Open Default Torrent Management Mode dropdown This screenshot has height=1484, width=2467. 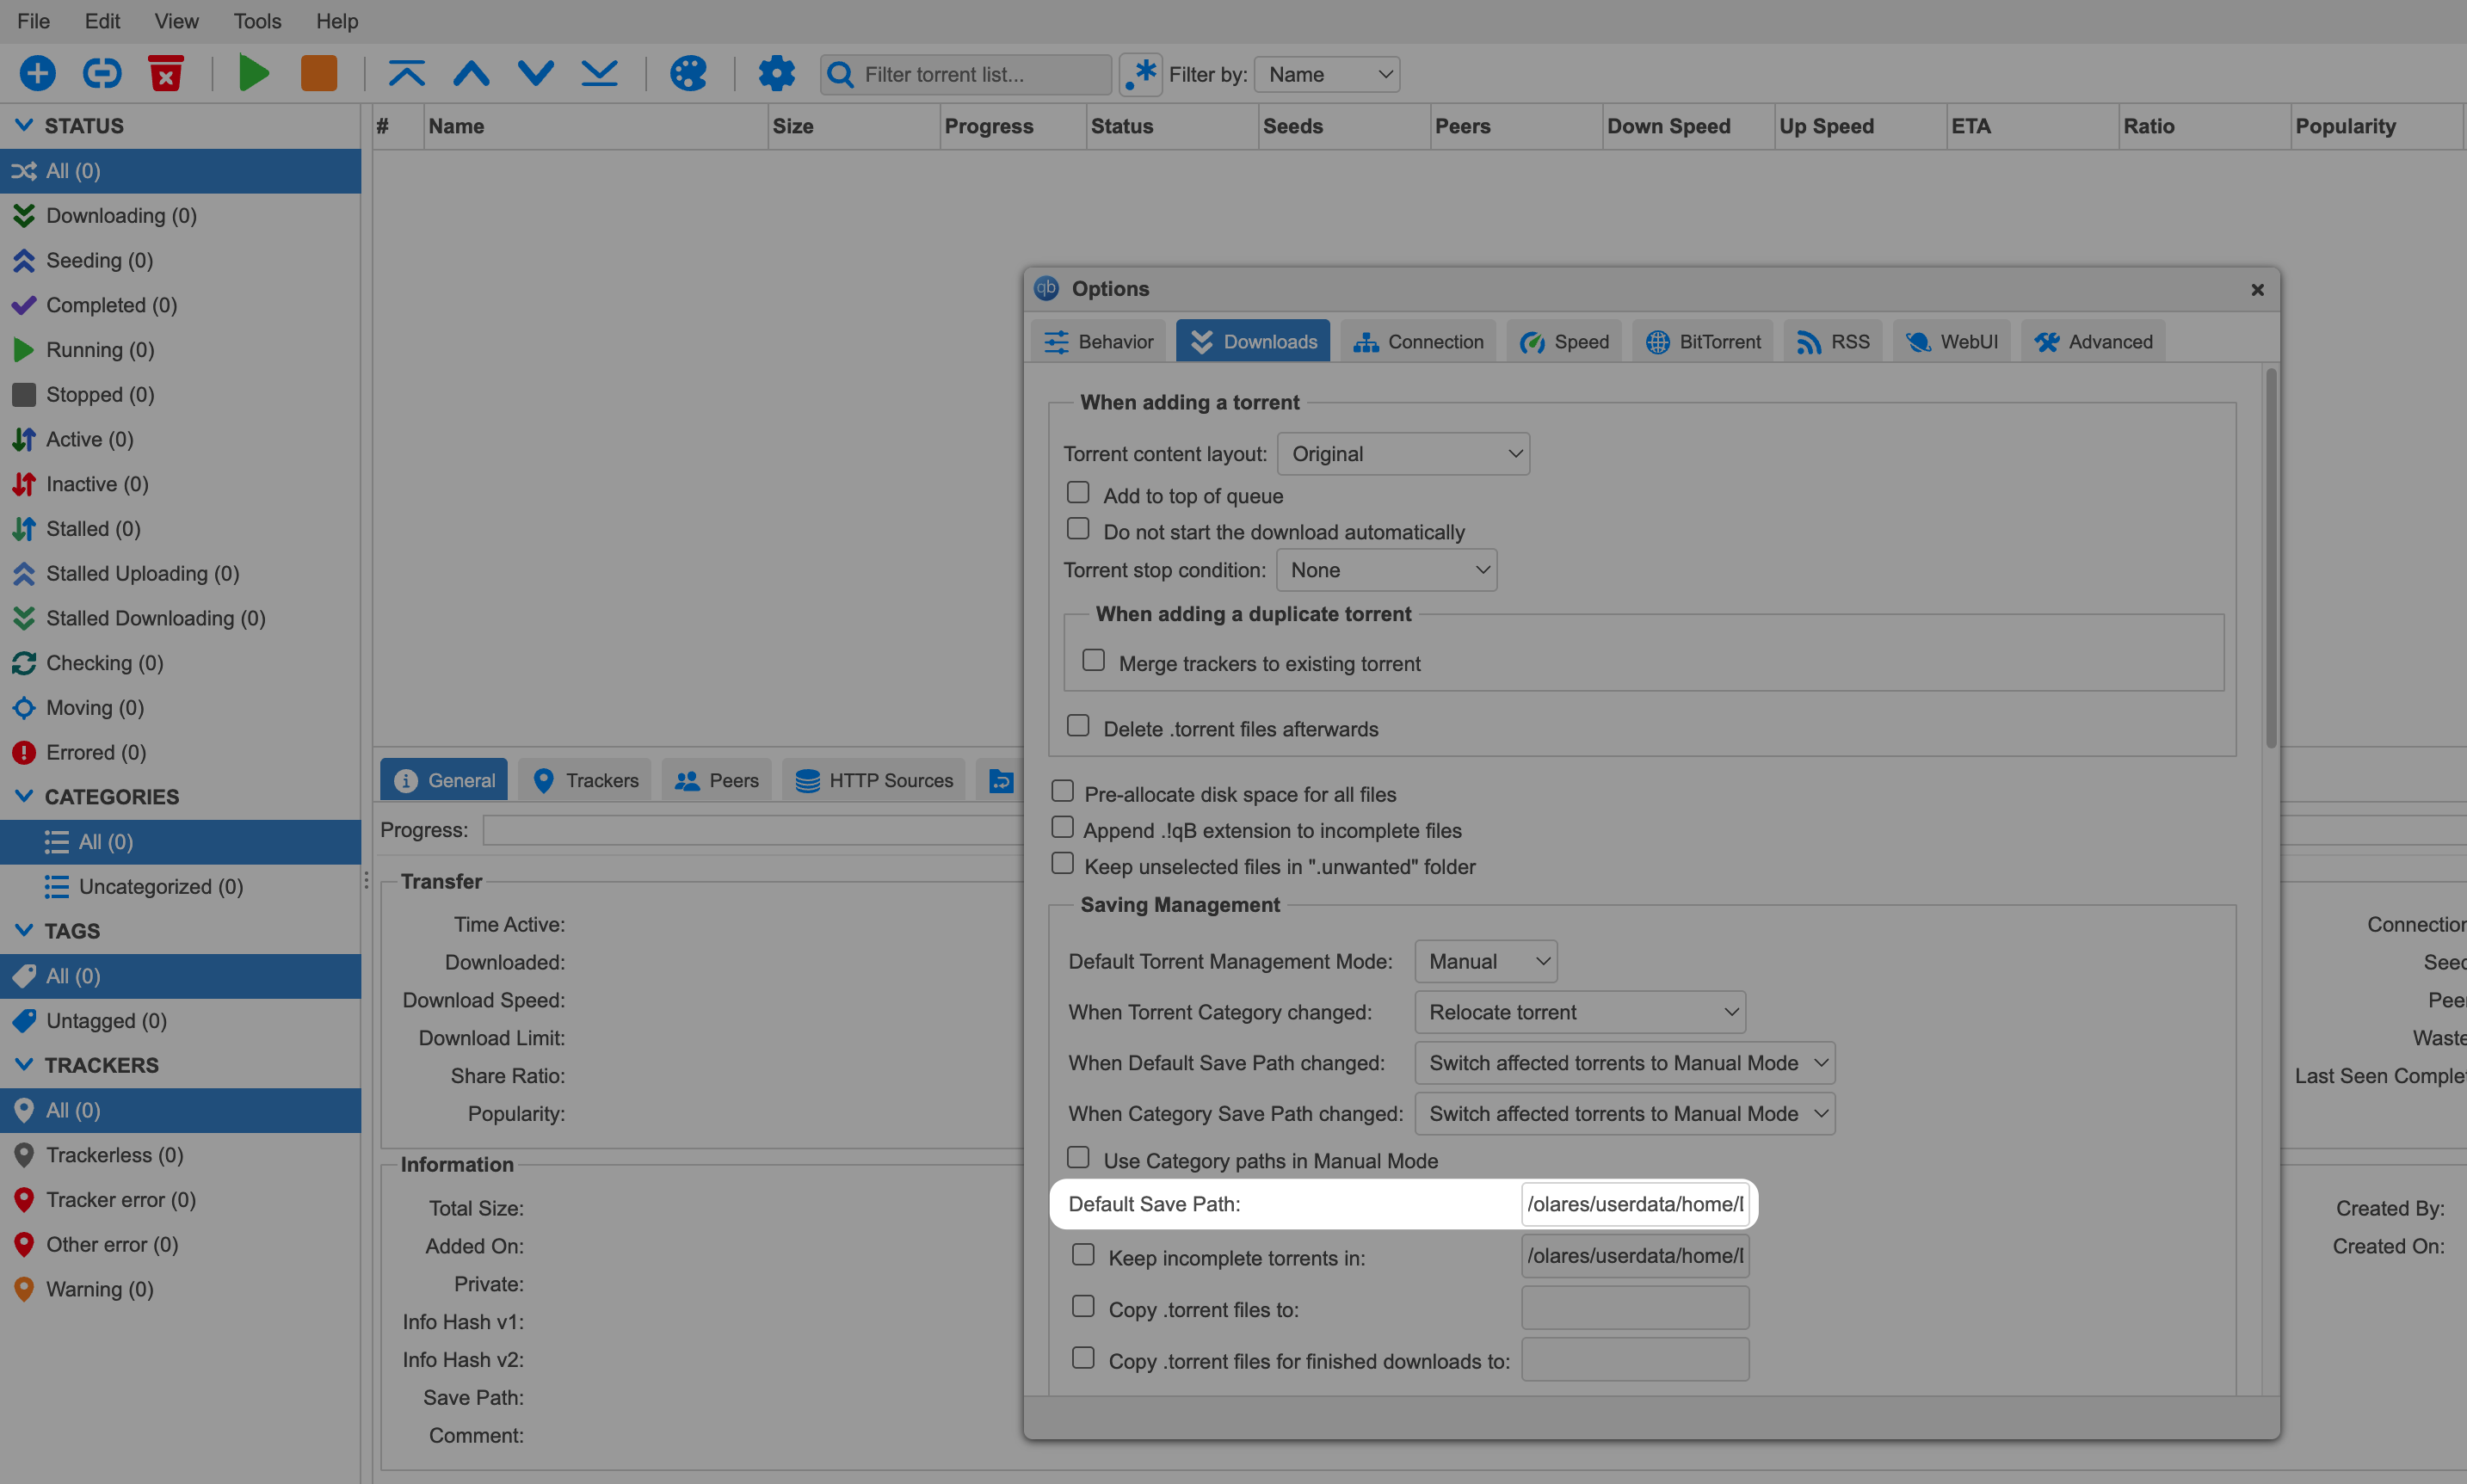(1486, 962)
